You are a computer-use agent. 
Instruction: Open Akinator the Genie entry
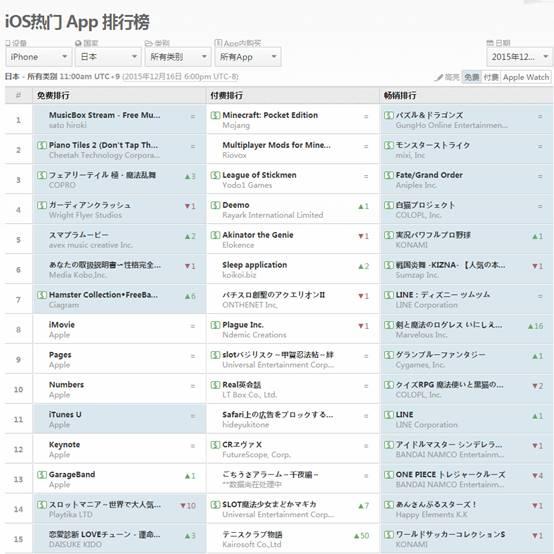tap(258, 235)
